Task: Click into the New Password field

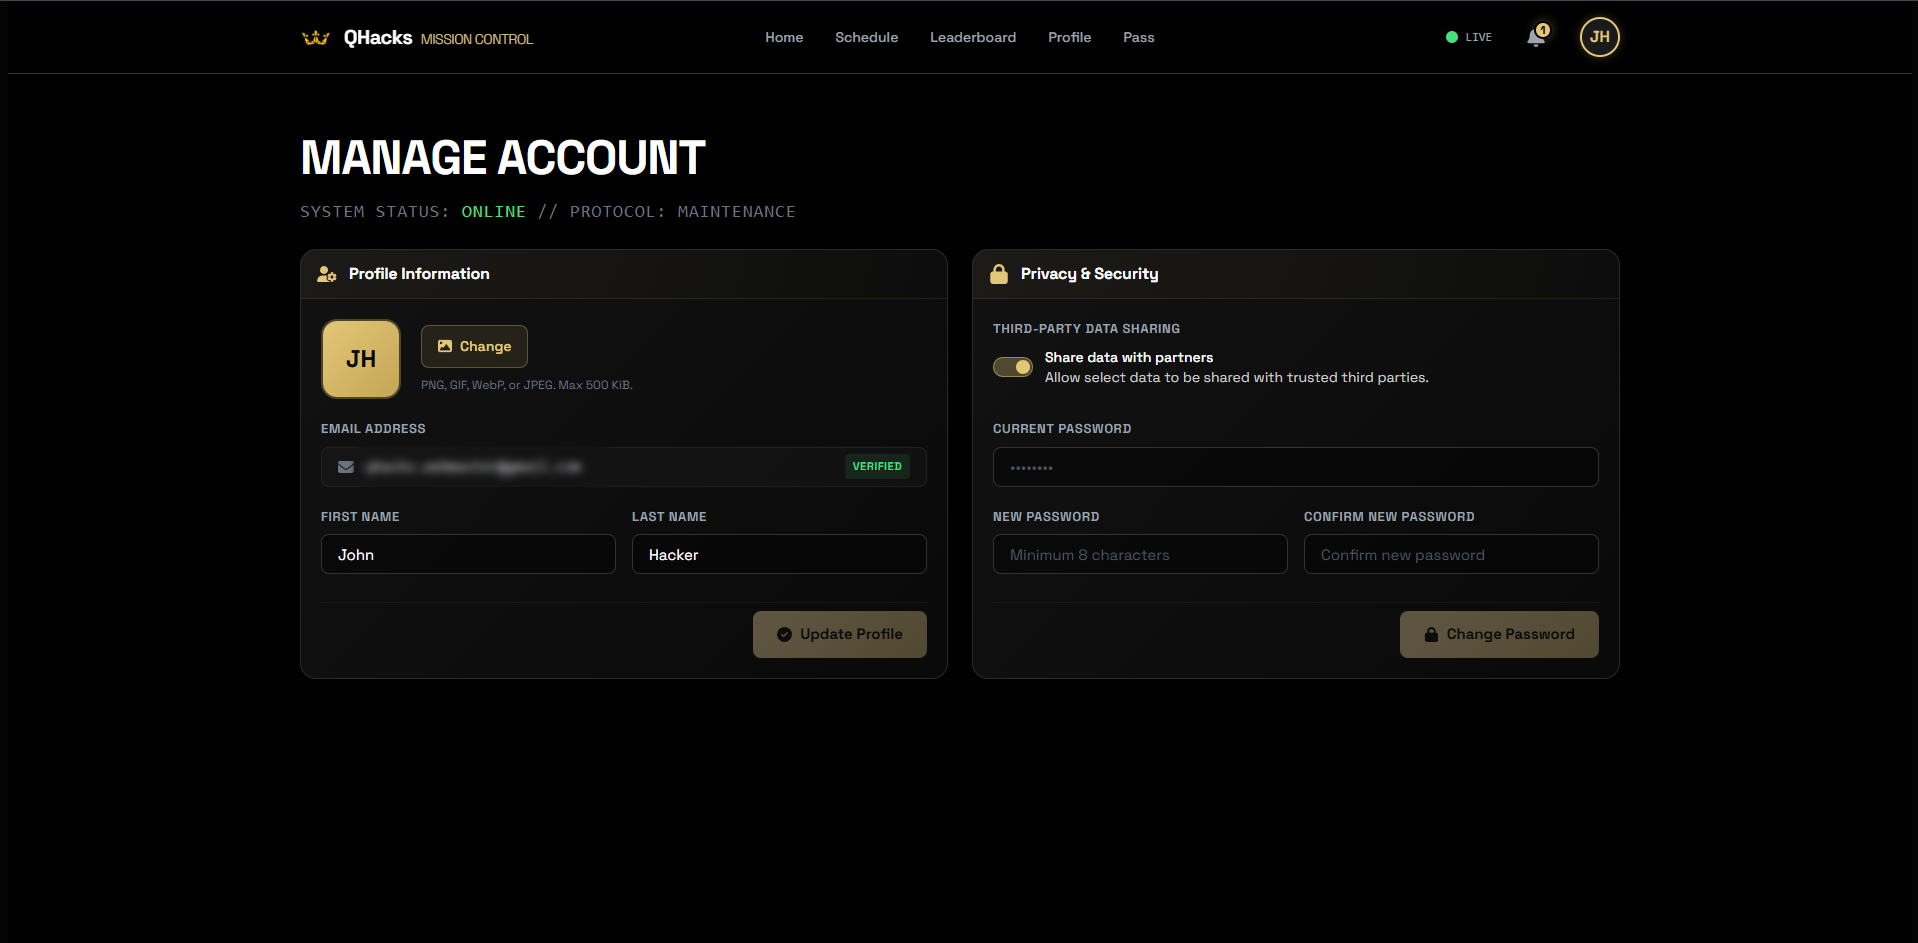Action: click(1139, 554)
